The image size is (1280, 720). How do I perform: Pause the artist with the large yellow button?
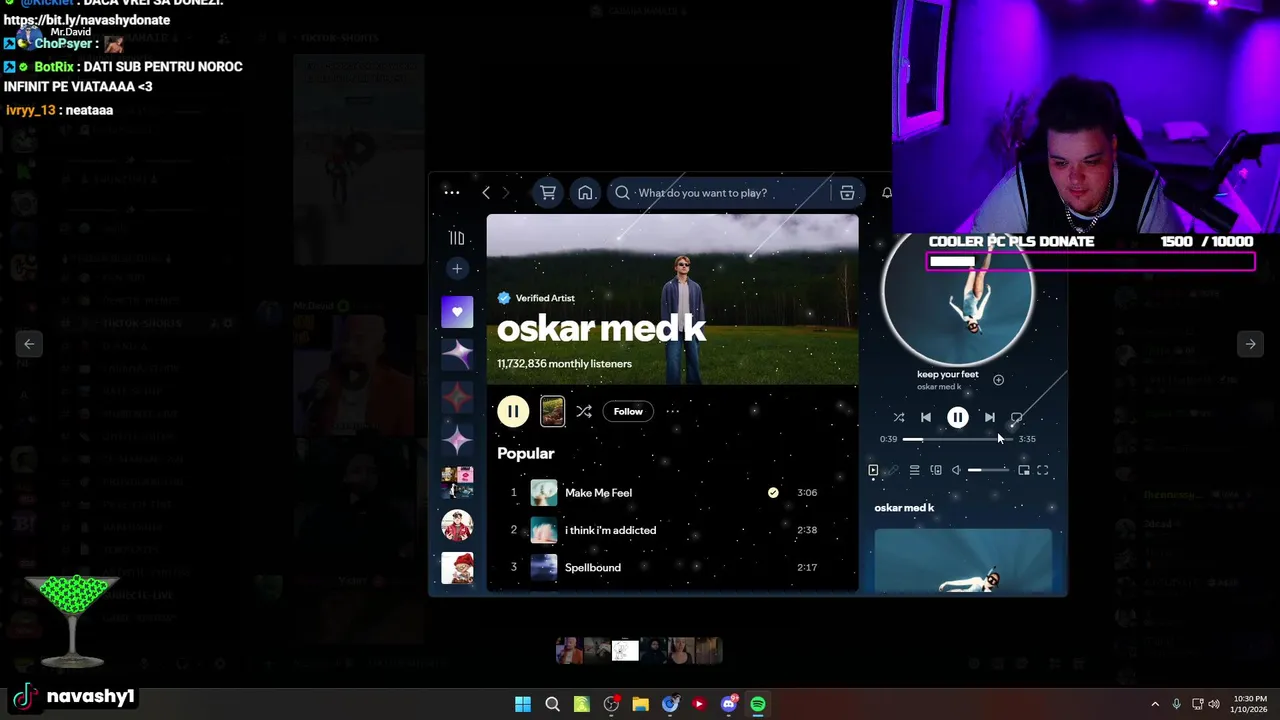tap(513, 411)
